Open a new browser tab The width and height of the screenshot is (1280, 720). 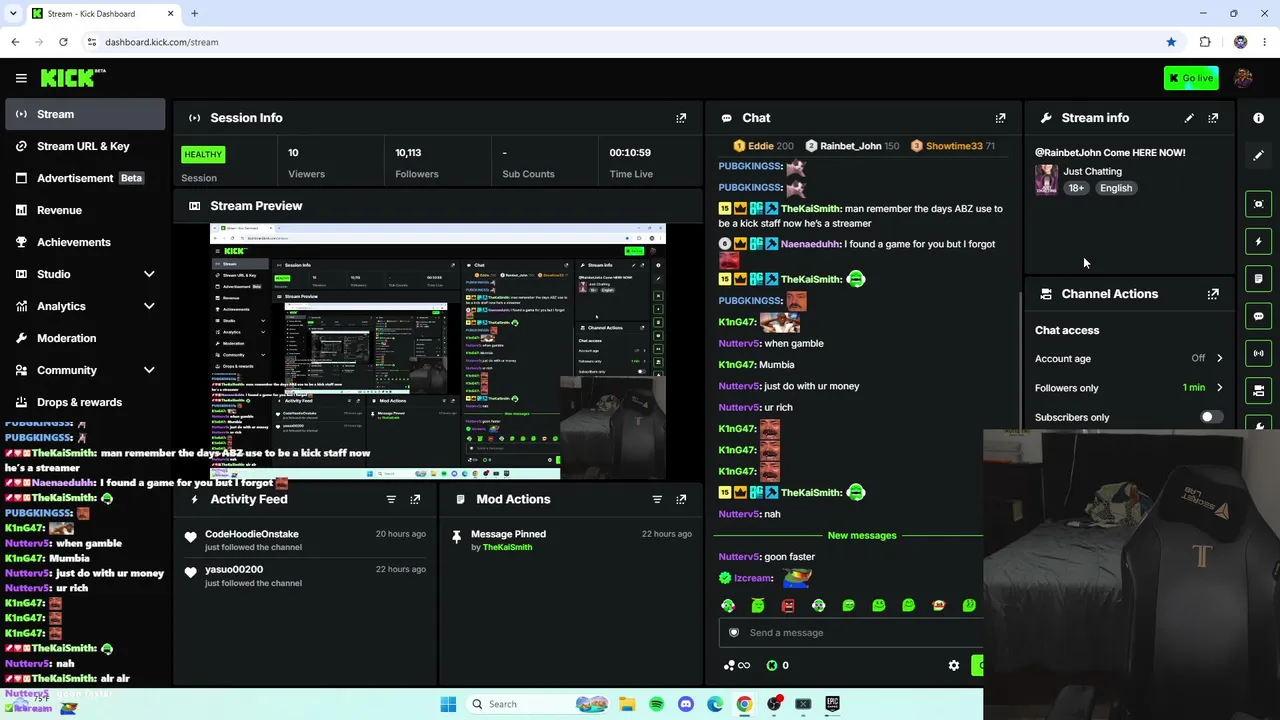click(x=194, y=13)
